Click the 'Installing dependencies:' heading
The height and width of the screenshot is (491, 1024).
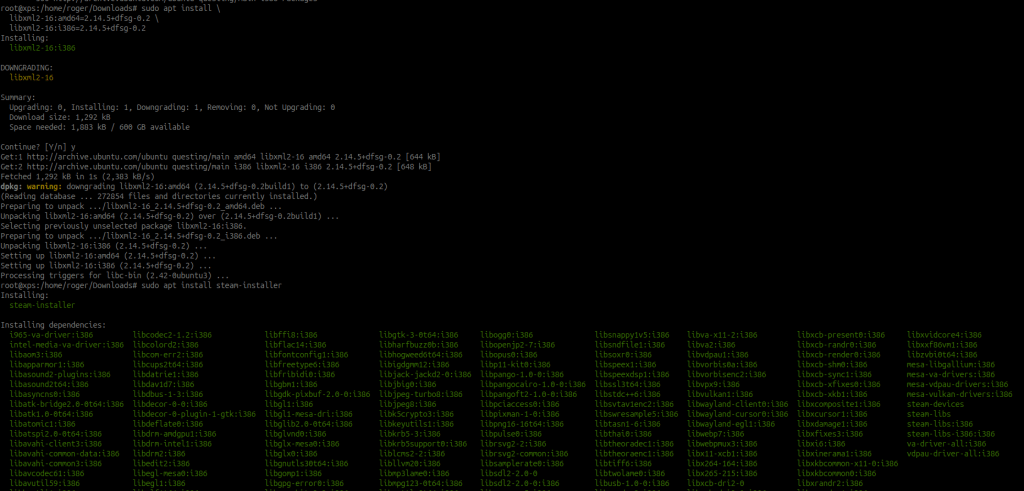53,324
